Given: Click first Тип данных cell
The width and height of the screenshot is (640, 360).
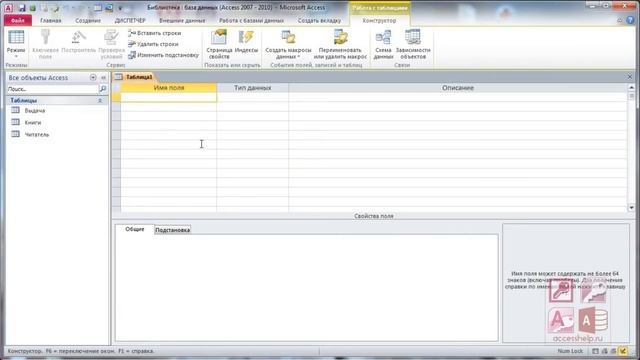Looking at the screenshot, I should pos(252,97).
